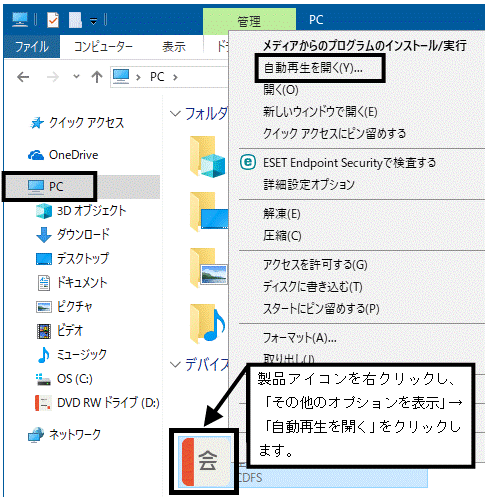The height and width of the screenshot is (497, 485).
Task: Select 'ESET Endpoint Securityで検査する' menu entry
Action: tap(349, 163)
